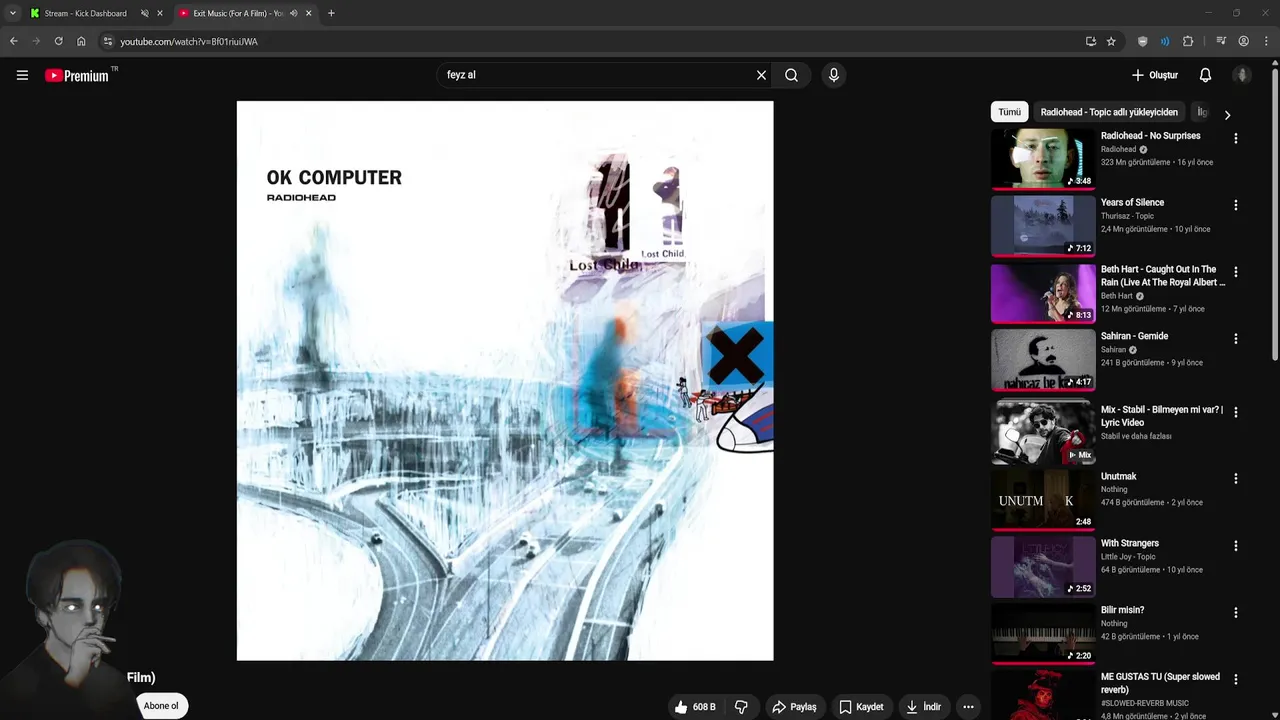Open options for Unutmak video
The height and width of the screenshot is (720, 1280).
[1236, 479]
